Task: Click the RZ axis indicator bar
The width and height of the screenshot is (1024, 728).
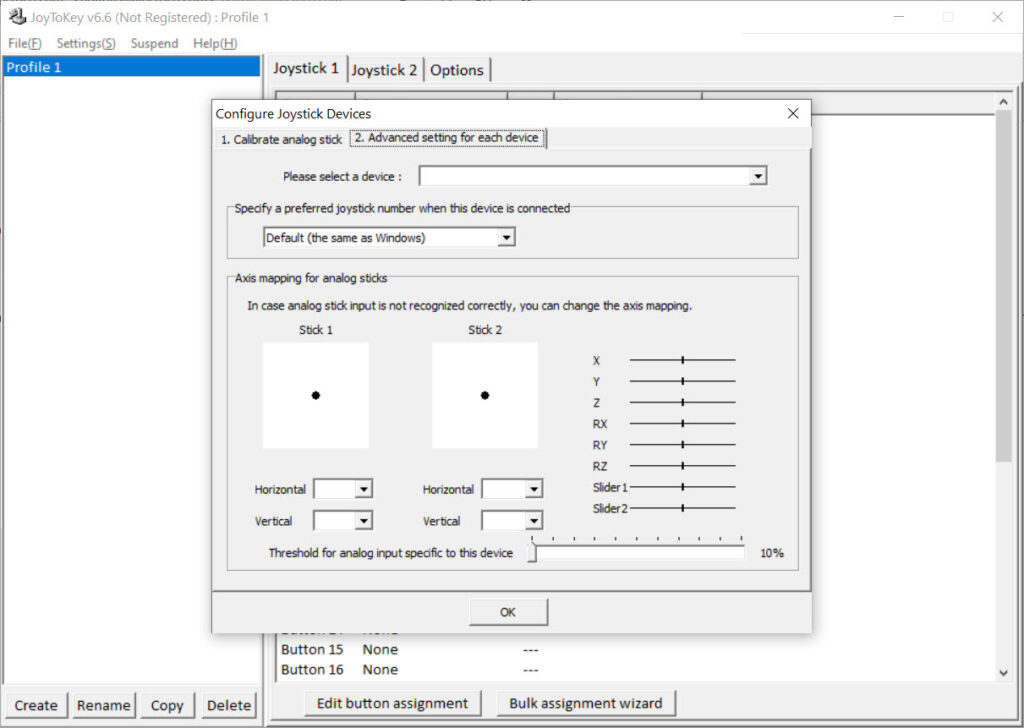Action: tap(682, 466)
